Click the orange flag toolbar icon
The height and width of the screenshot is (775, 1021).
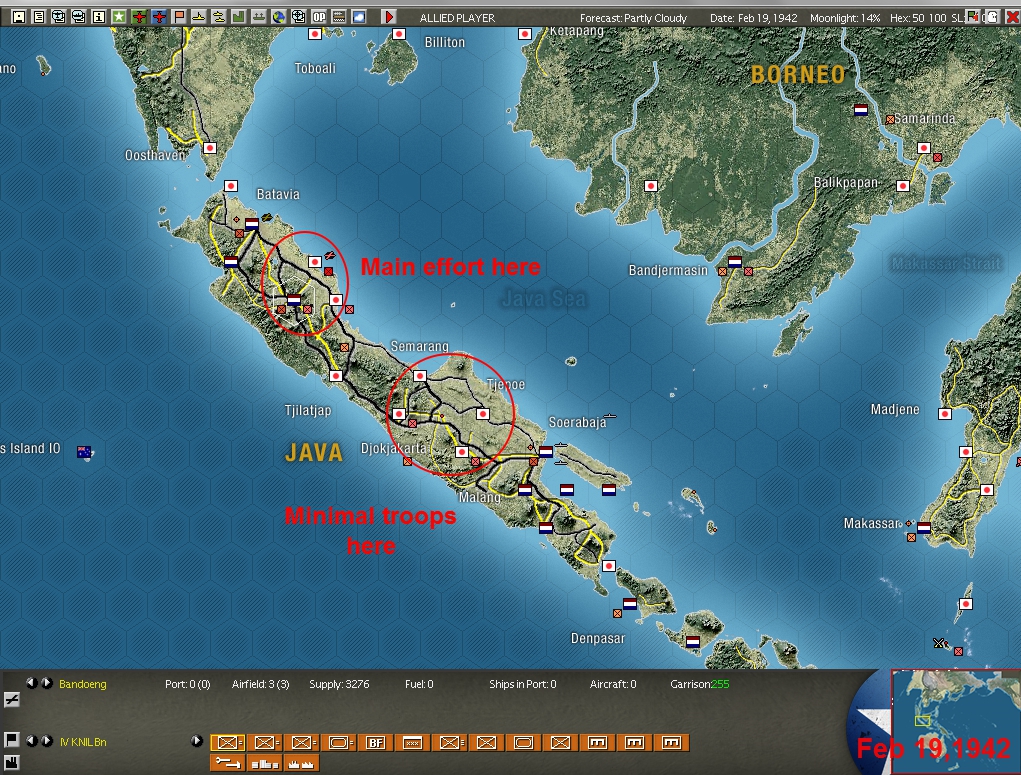coord(179,17)
